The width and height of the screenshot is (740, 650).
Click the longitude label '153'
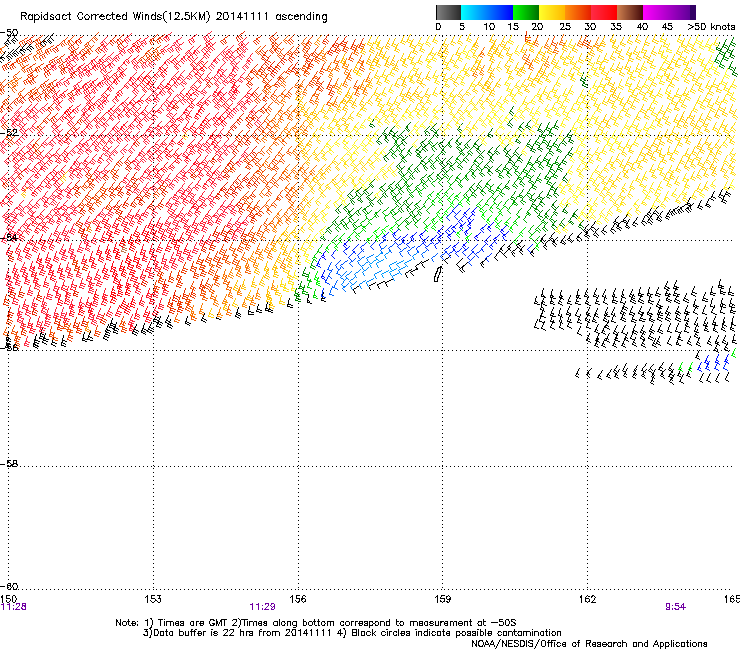point(153,599)
